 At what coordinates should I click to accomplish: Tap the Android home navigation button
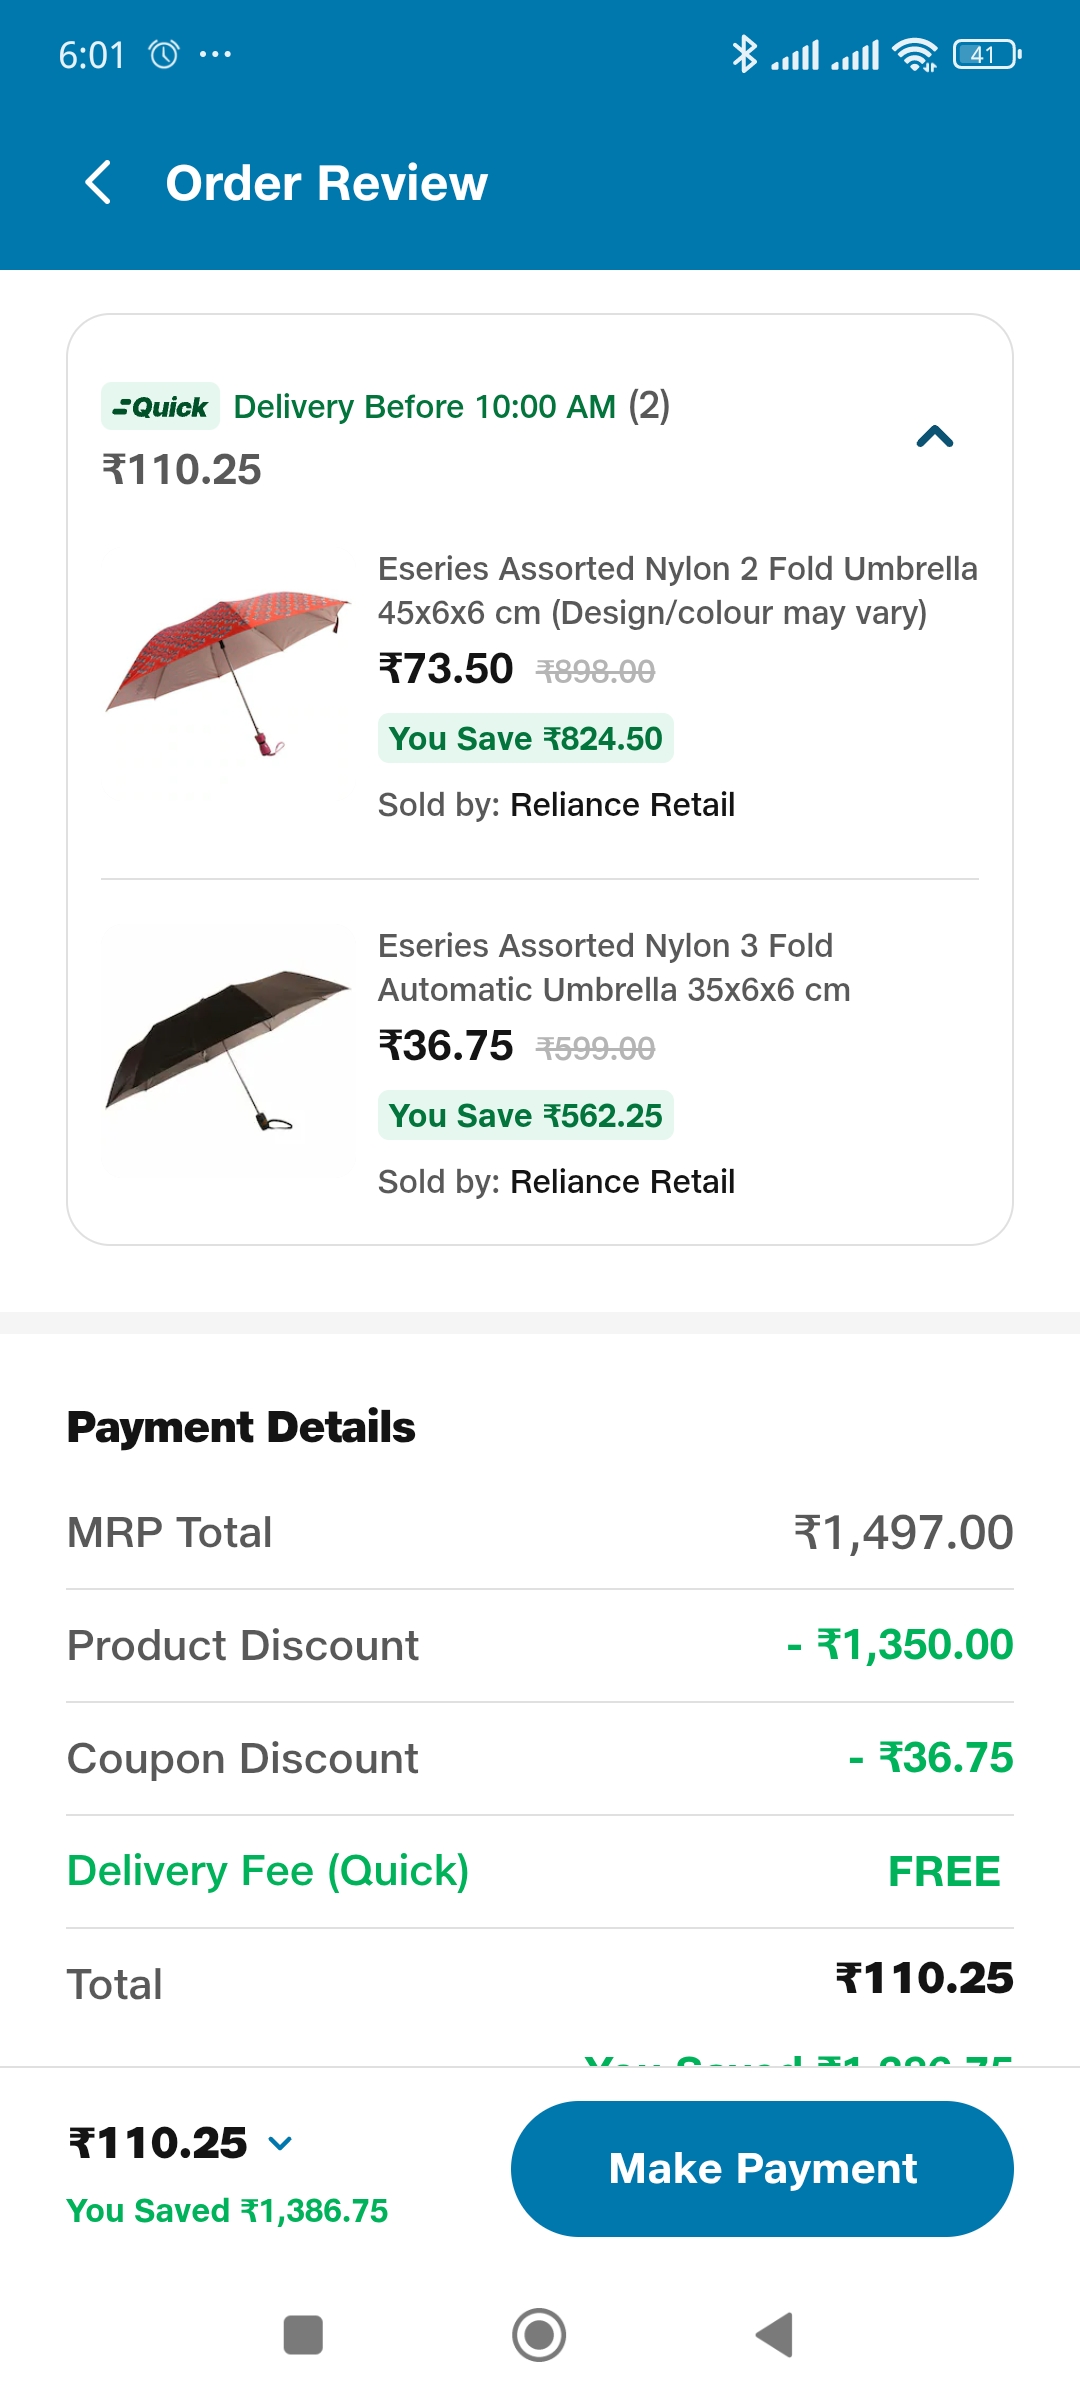539,2335
